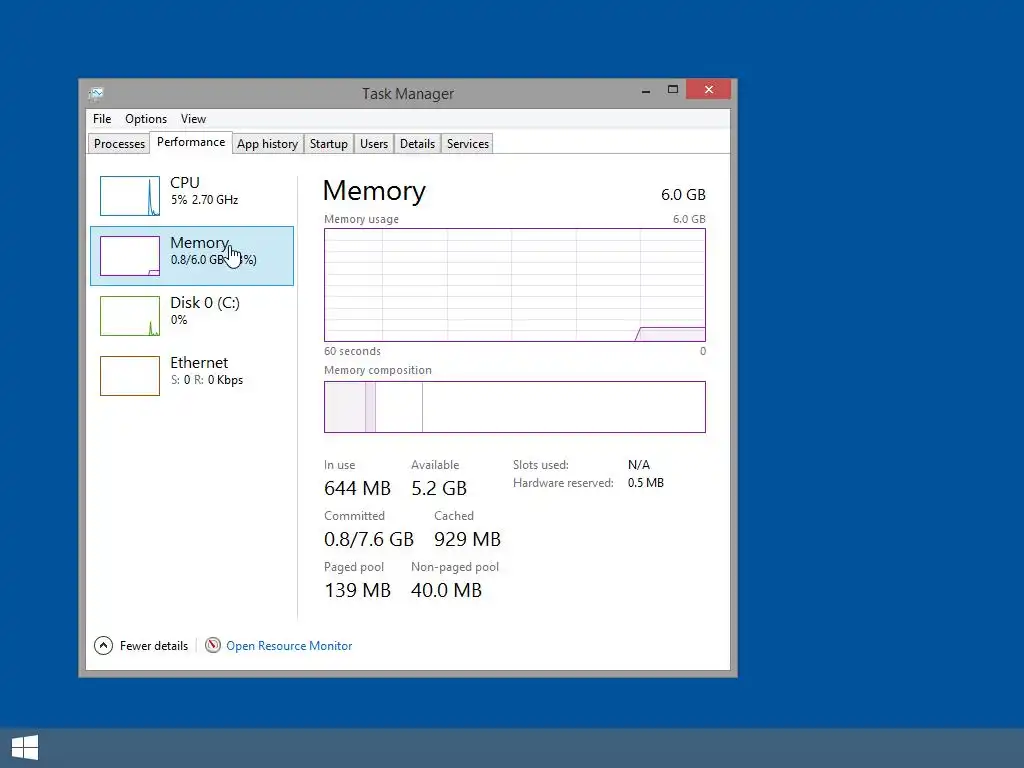Click the Memory usage graph
The image size is (1024, 768).
(515, 285)
